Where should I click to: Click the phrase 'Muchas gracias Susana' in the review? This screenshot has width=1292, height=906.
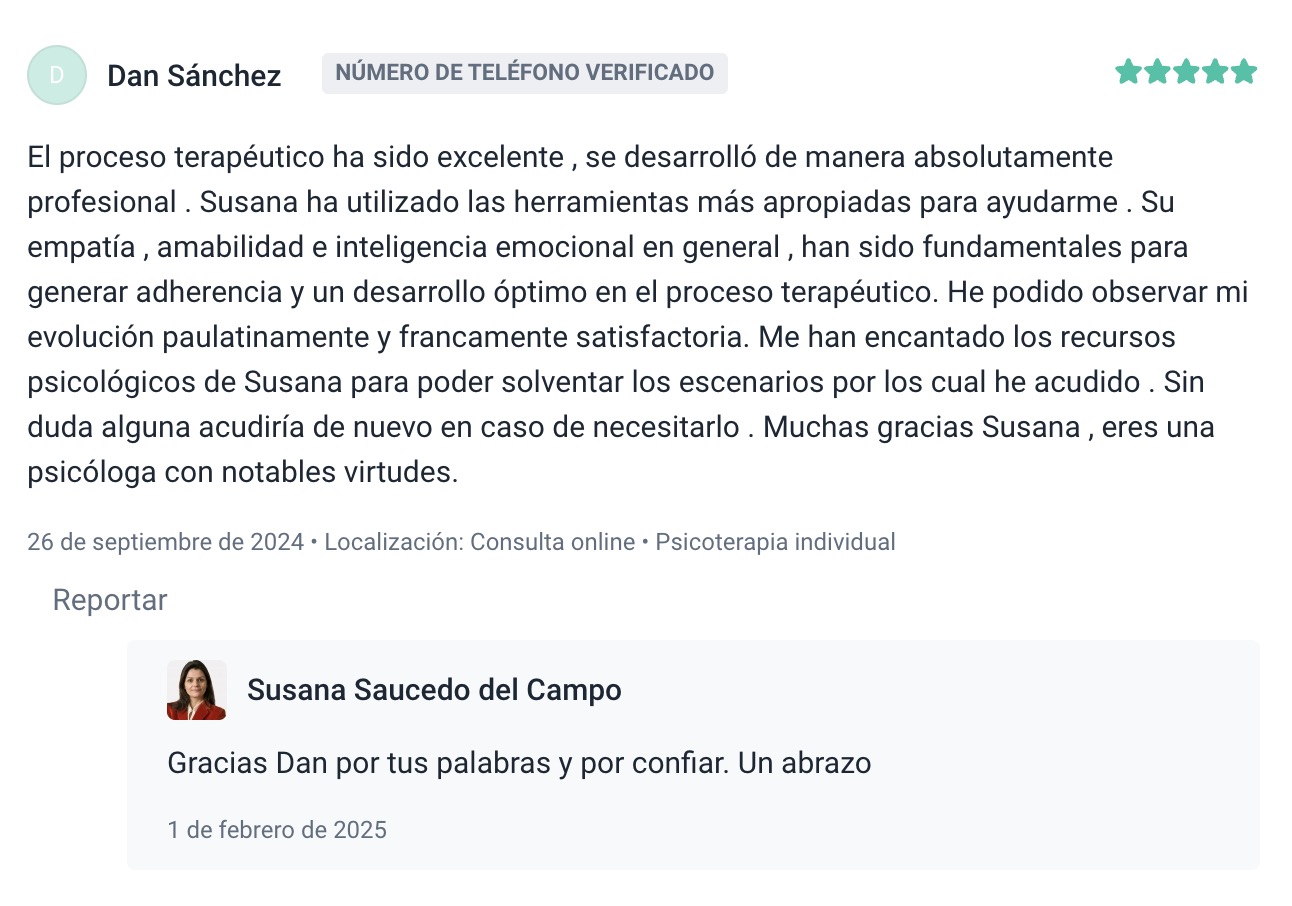920,427
